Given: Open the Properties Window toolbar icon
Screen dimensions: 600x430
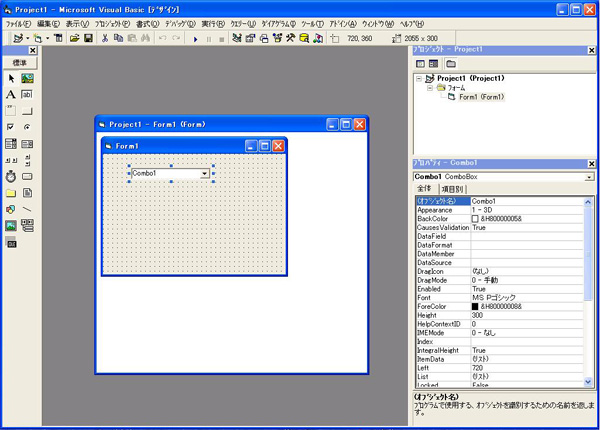Looking at the screenshot, I should [x=250, y=38].
